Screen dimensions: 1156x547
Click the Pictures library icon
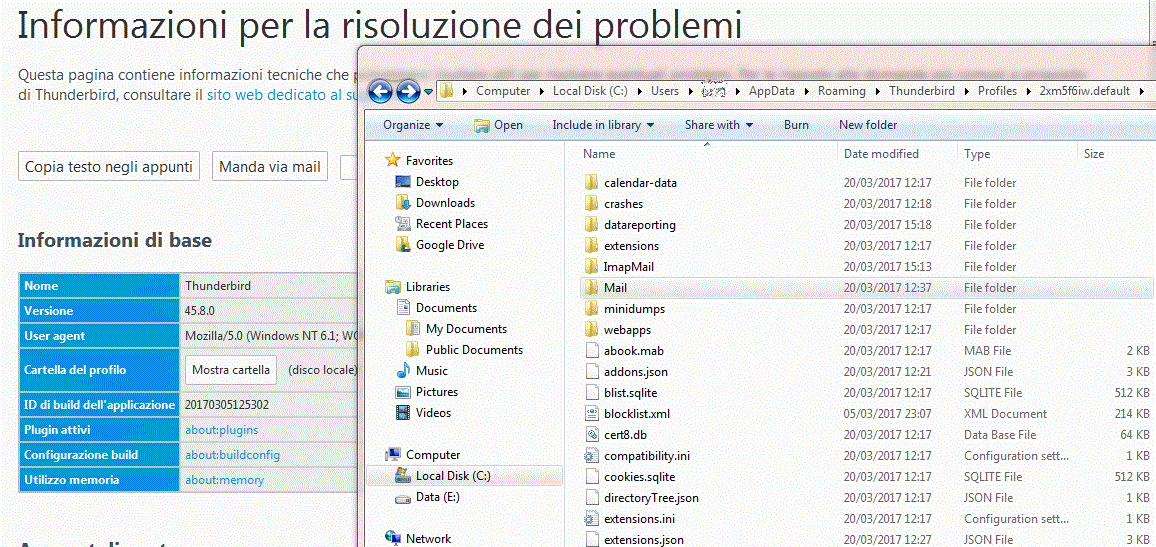click(x=403, y=391)
